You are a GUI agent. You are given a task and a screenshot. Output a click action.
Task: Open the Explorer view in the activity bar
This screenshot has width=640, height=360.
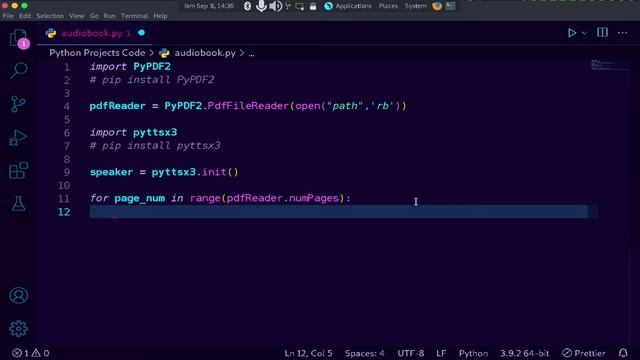pyautogui.click(x=18, y=38)
